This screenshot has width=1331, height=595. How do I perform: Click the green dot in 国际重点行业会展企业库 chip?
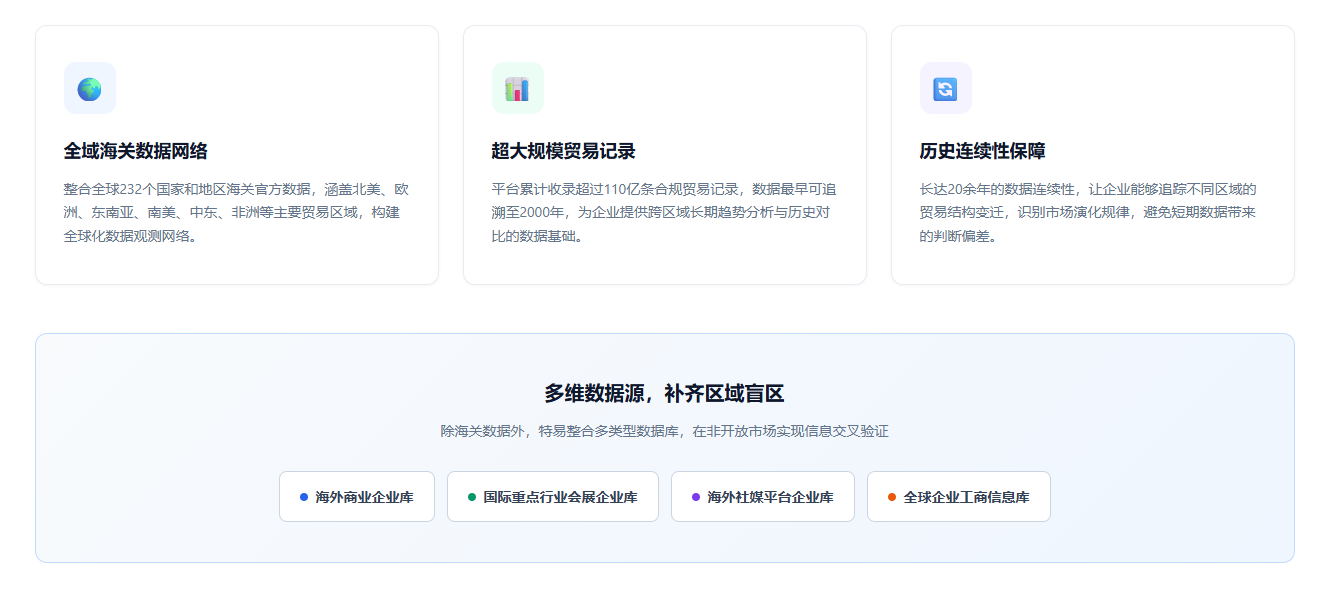[472, 497]
